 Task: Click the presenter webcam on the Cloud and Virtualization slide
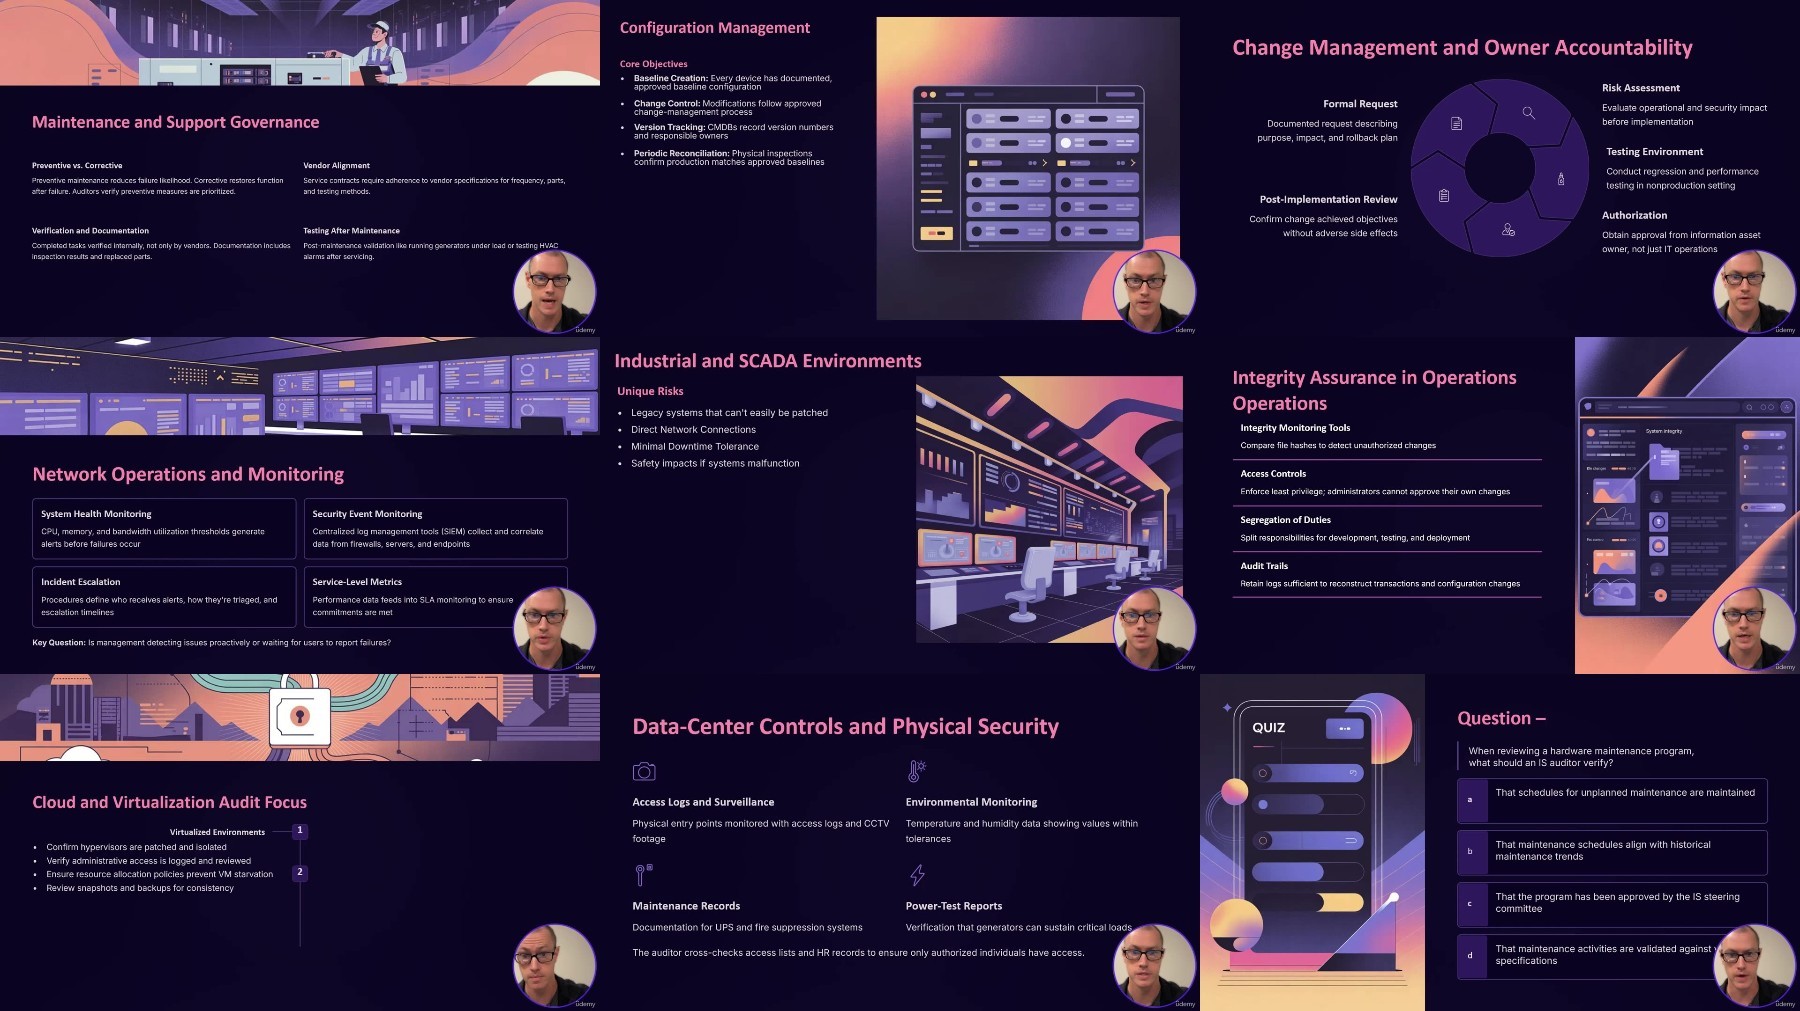pyautogui.click(x=555, y=965)
